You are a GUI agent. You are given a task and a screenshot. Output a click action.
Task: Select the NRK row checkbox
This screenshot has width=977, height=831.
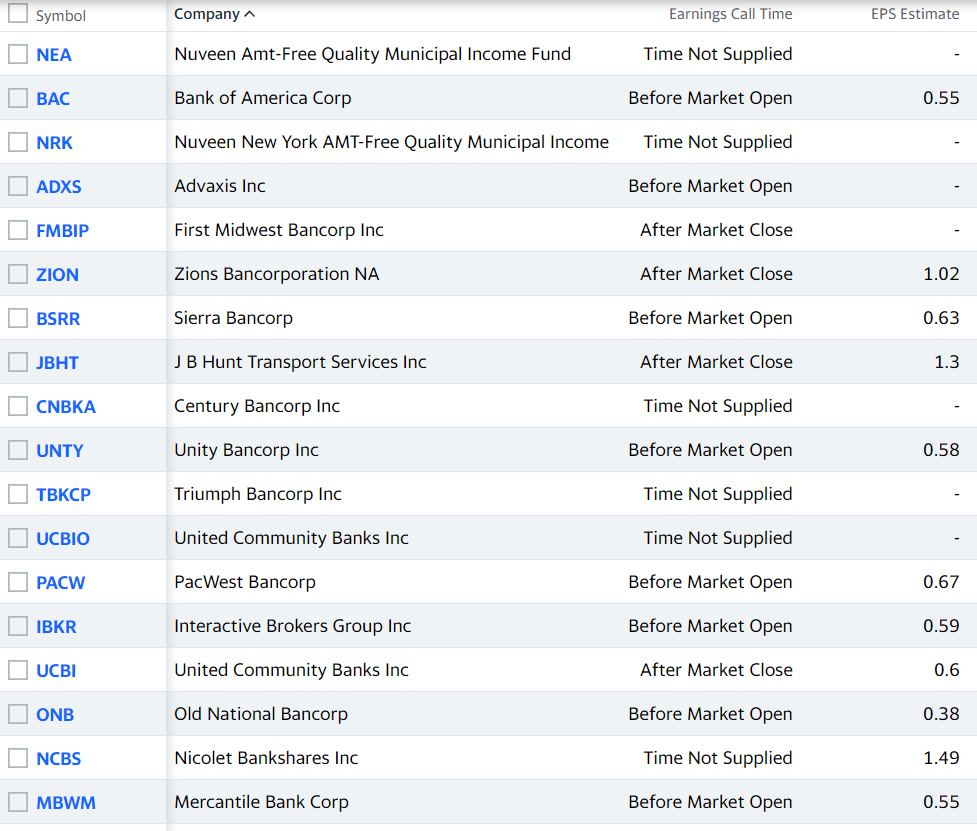click(x=18, y=142)
